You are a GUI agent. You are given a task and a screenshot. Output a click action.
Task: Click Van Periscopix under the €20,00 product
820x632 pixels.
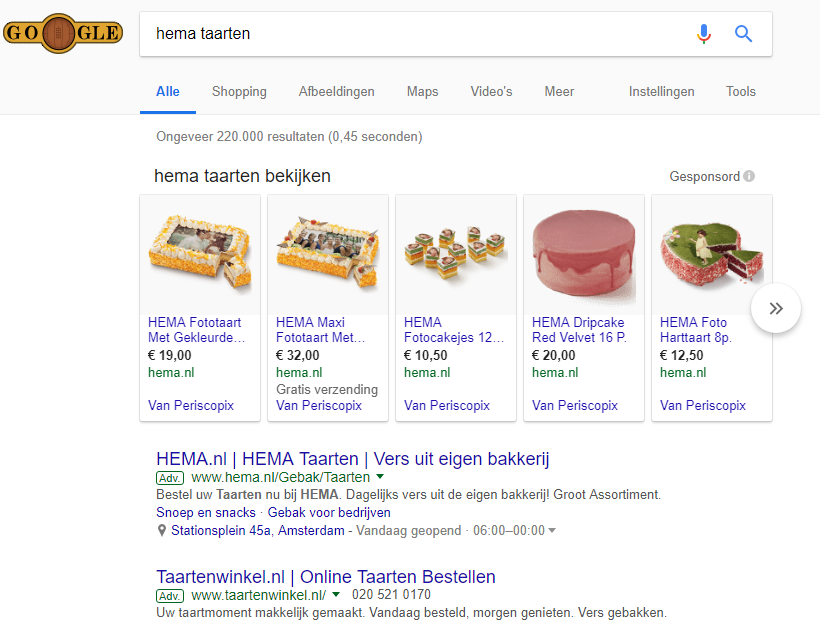coord(575,405)
